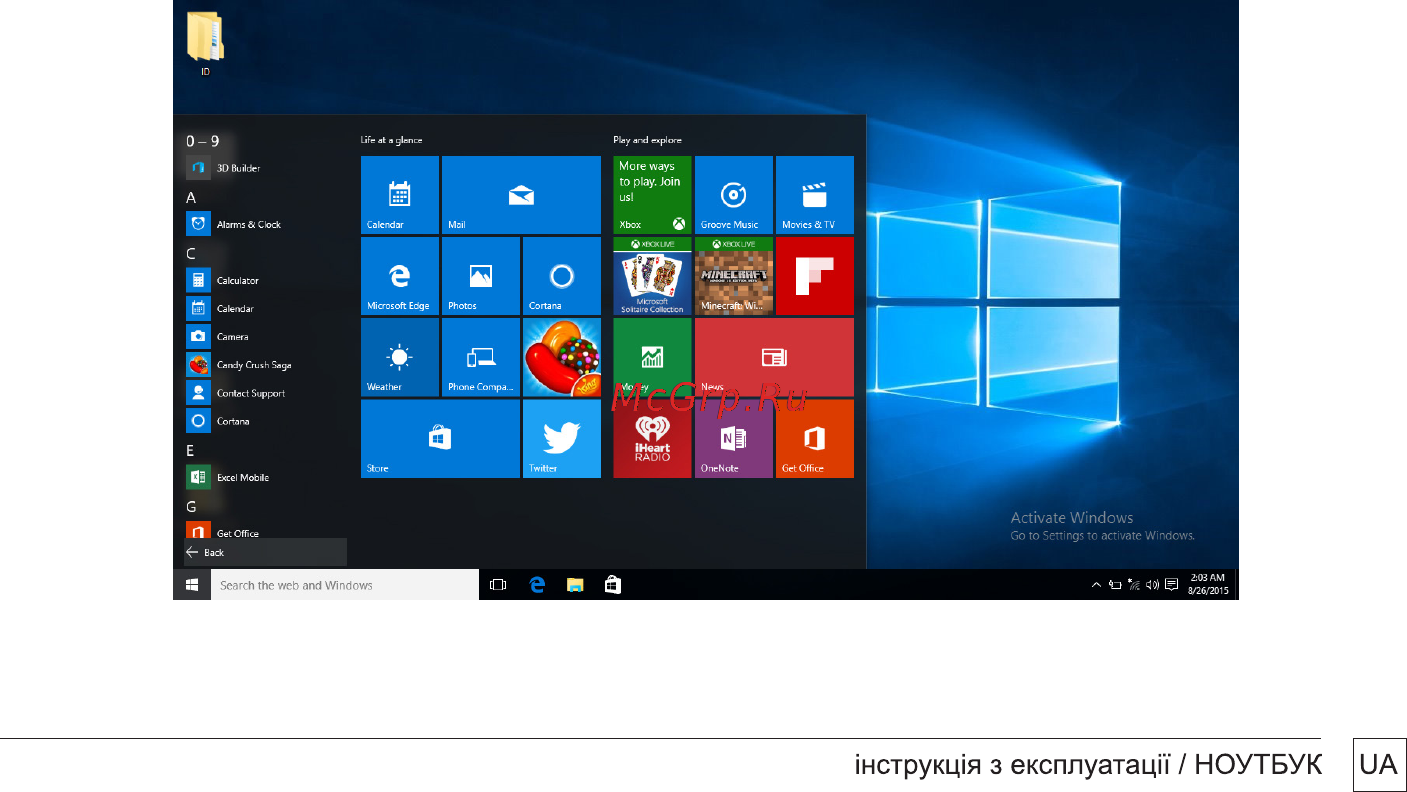The height and width of the screenshot is (792, 1407).
Task: Click the Life at a glance group title
Action: coord(391,140)
